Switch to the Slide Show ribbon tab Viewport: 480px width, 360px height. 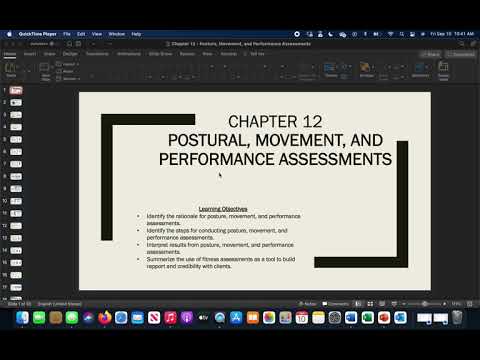160,54
